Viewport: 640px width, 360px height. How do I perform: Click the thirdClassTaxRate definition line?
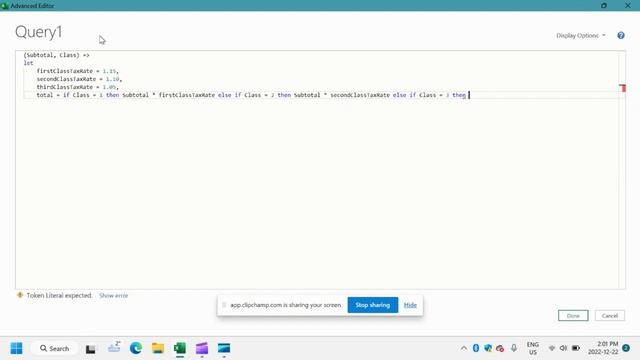tap(78, 87)
